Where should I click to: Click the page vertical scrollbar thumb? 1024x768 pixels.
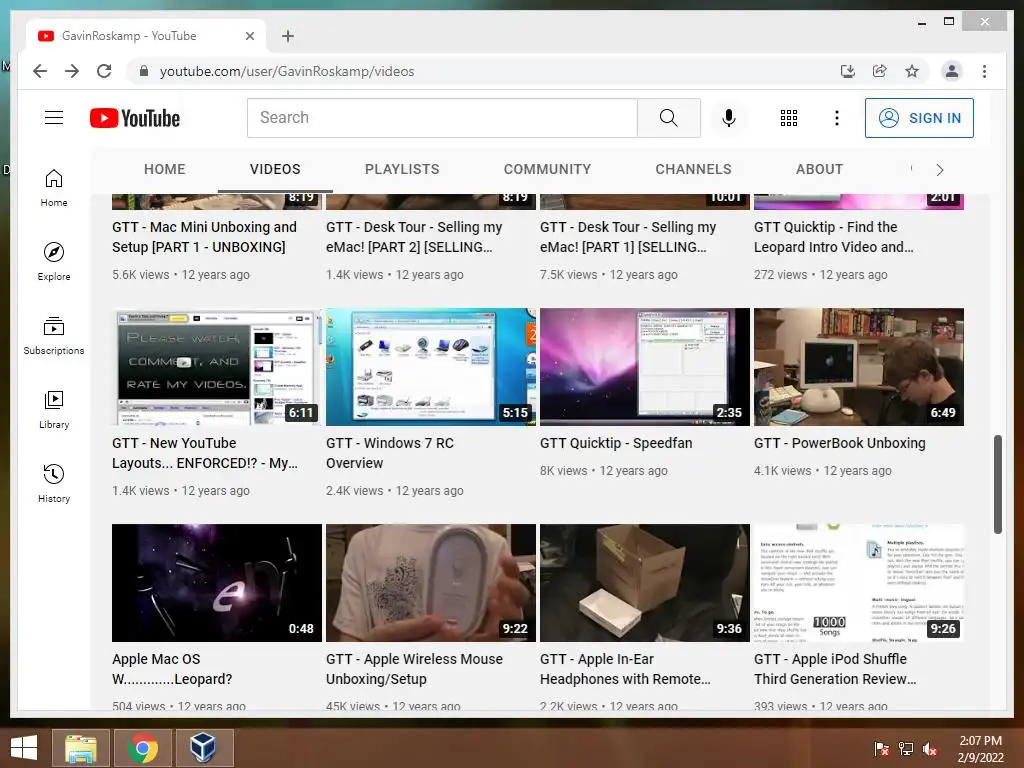point(997,485)
